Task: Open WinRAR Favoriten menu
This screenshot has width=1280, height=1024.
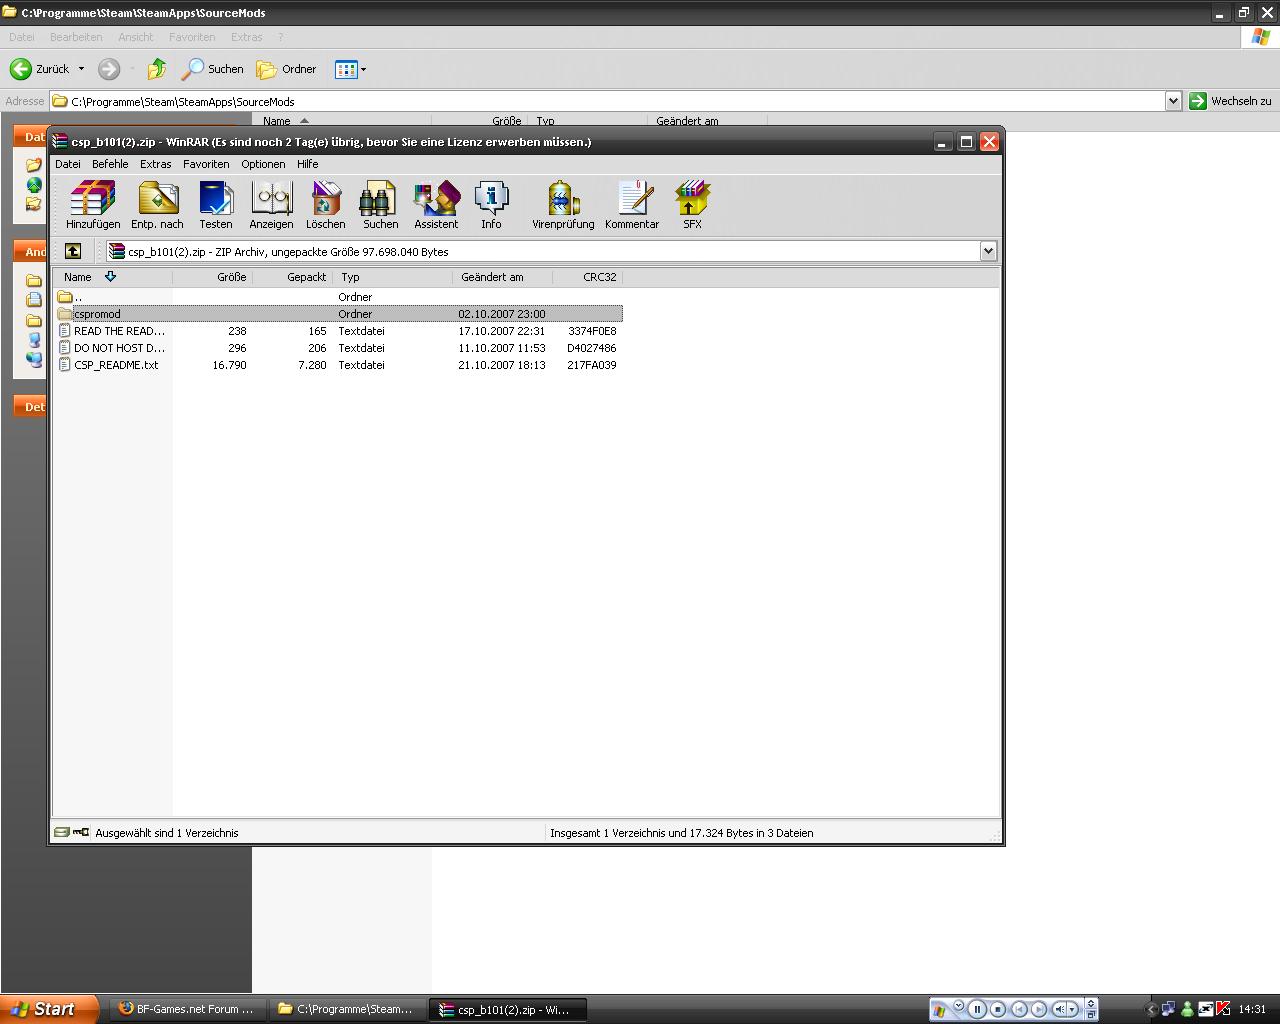Action: pyautogui.click(x=206, y=164)
